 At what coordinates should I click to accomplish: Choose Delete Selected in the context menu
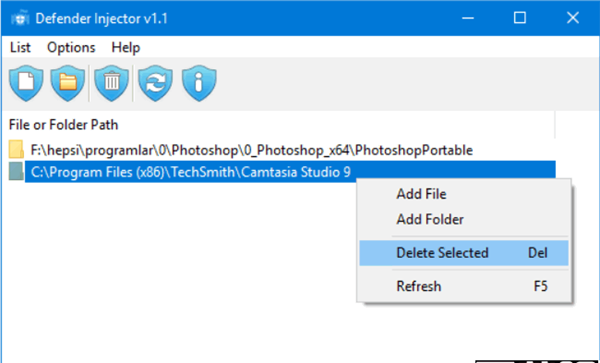464,253
